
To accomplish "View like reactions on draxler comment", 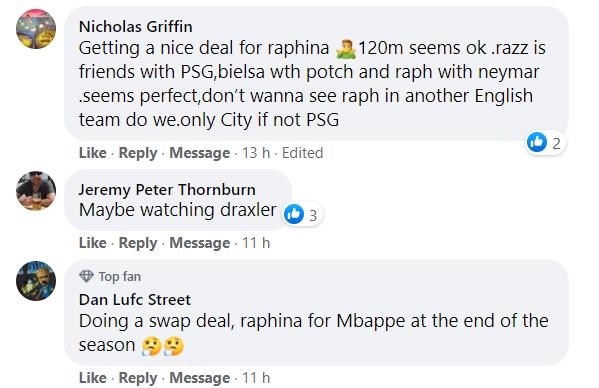I will [303, 215].
